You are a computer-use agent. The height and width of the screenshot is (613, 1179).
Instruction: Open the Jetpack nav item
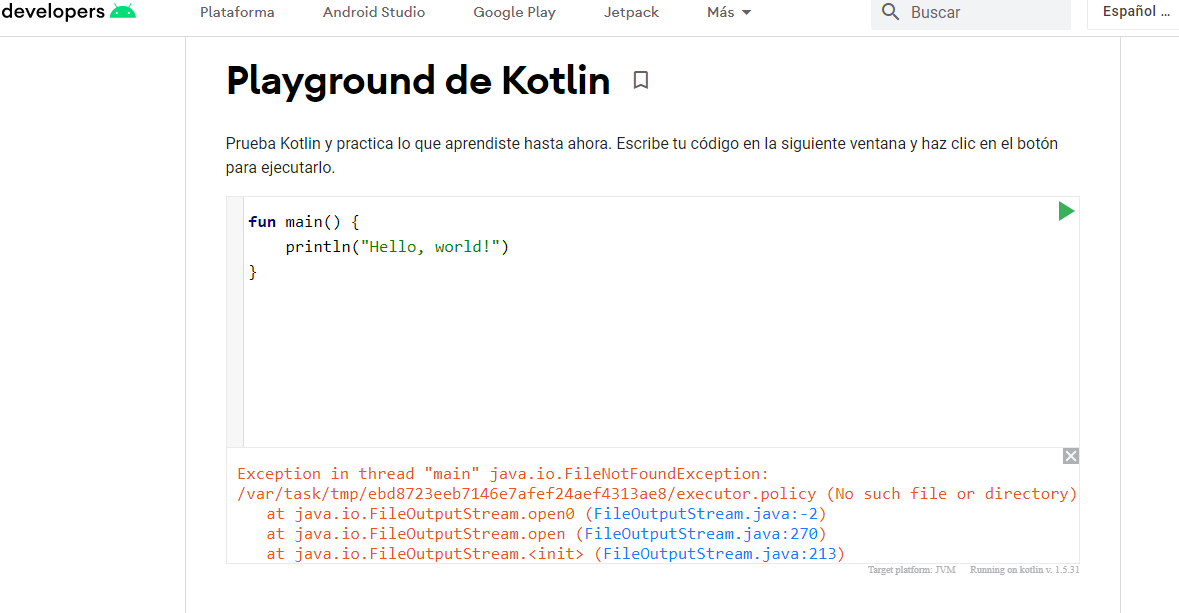(631, 12)
